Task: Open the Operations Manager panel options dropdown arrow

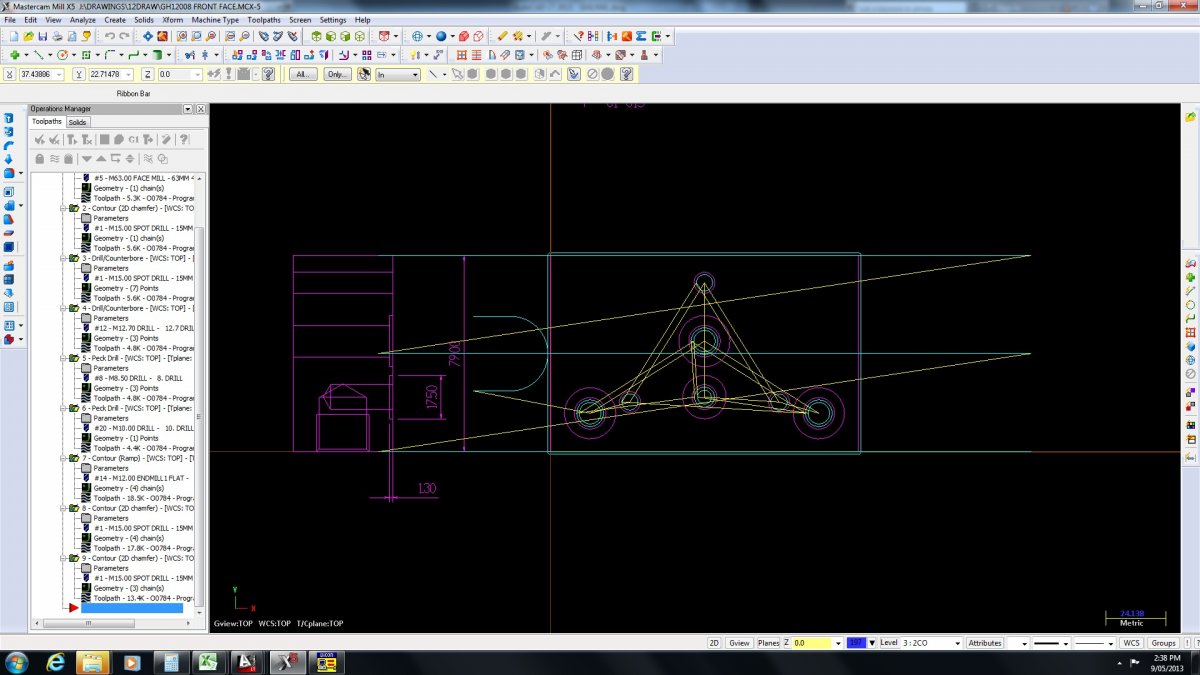Action: click(187, 108)
